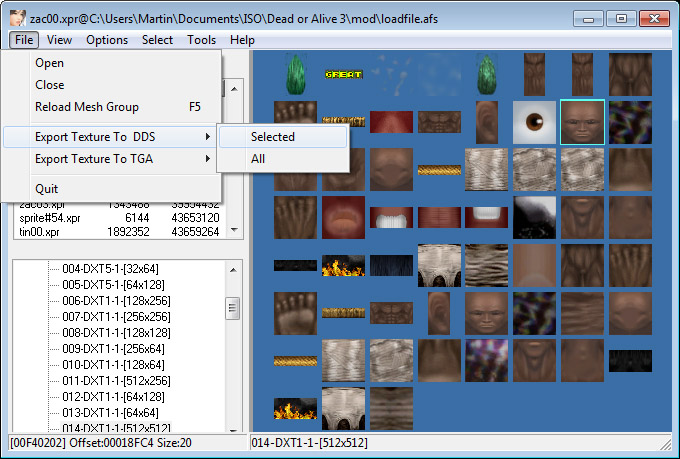This screenshot has height=459, width=680.
Task: Pick All in the DDS export submenu
Action: pyautogui.click(x=283, y=159)
